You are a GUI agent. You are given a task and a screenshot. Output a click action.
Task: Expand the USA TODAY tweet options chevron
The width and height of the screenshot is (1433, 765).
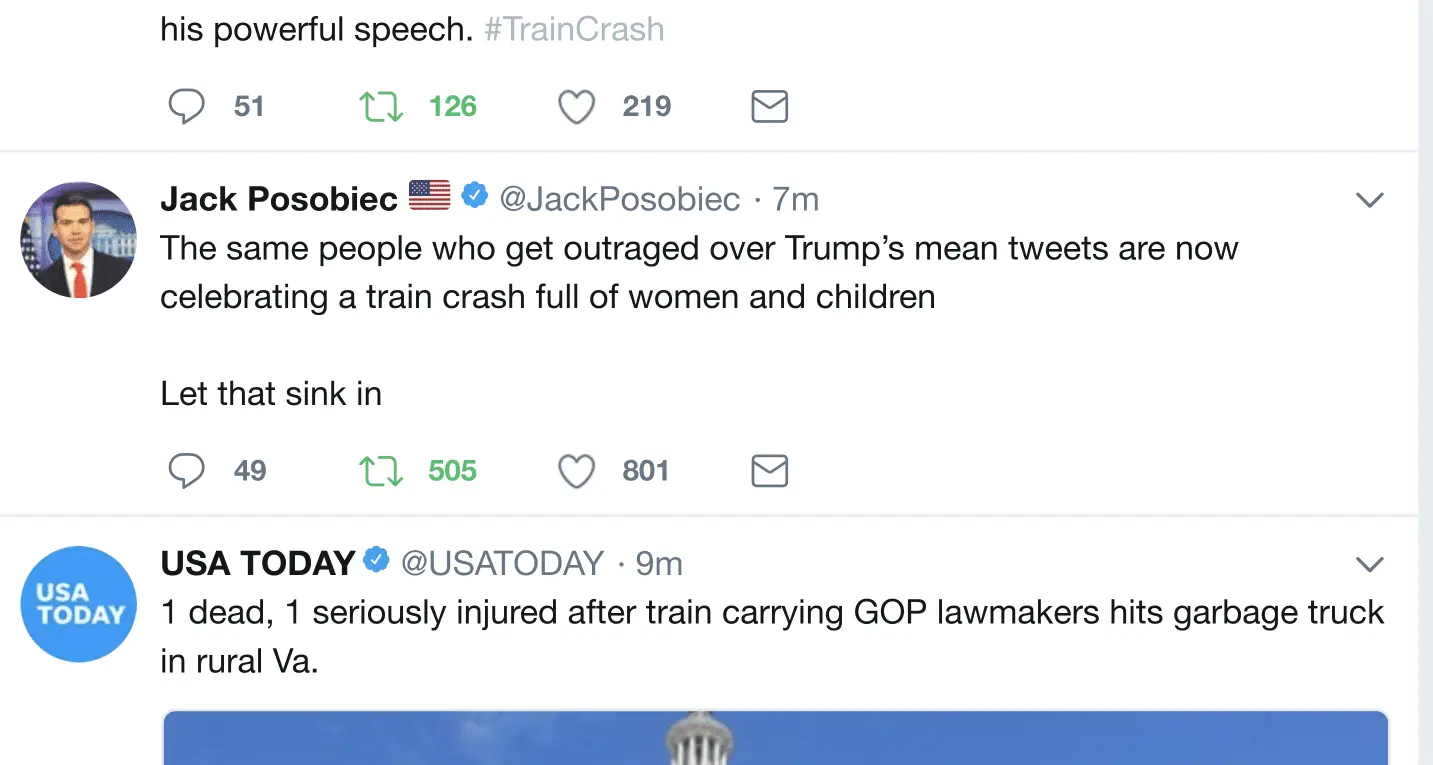(x=1368, y=564)
